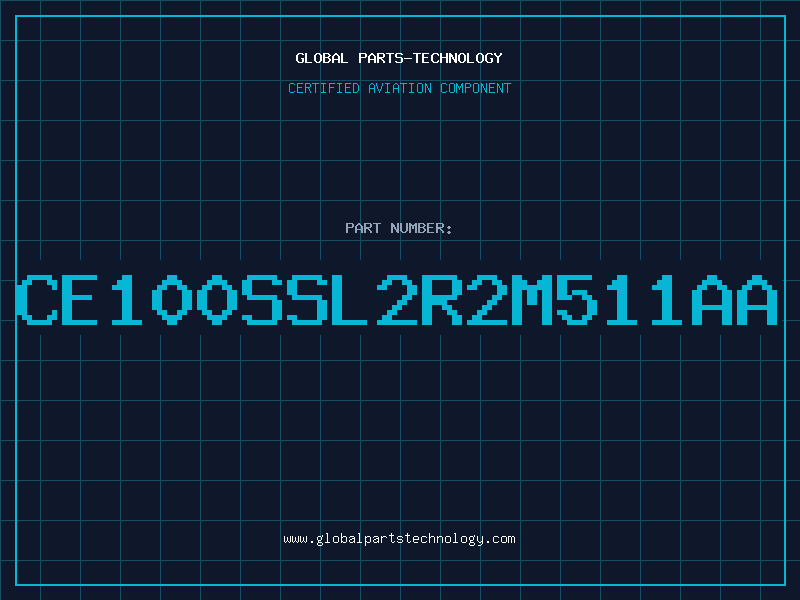Open the www.globalpartstechnology.com link

399,539
